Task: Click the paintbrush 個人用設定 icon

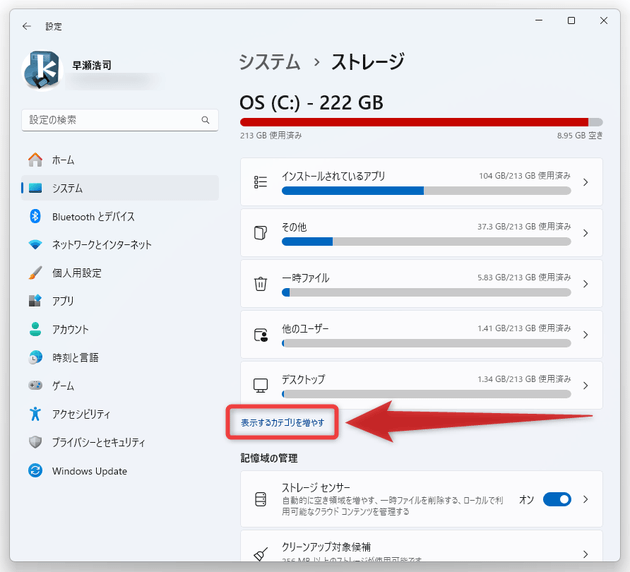Action: pos(35,273)
